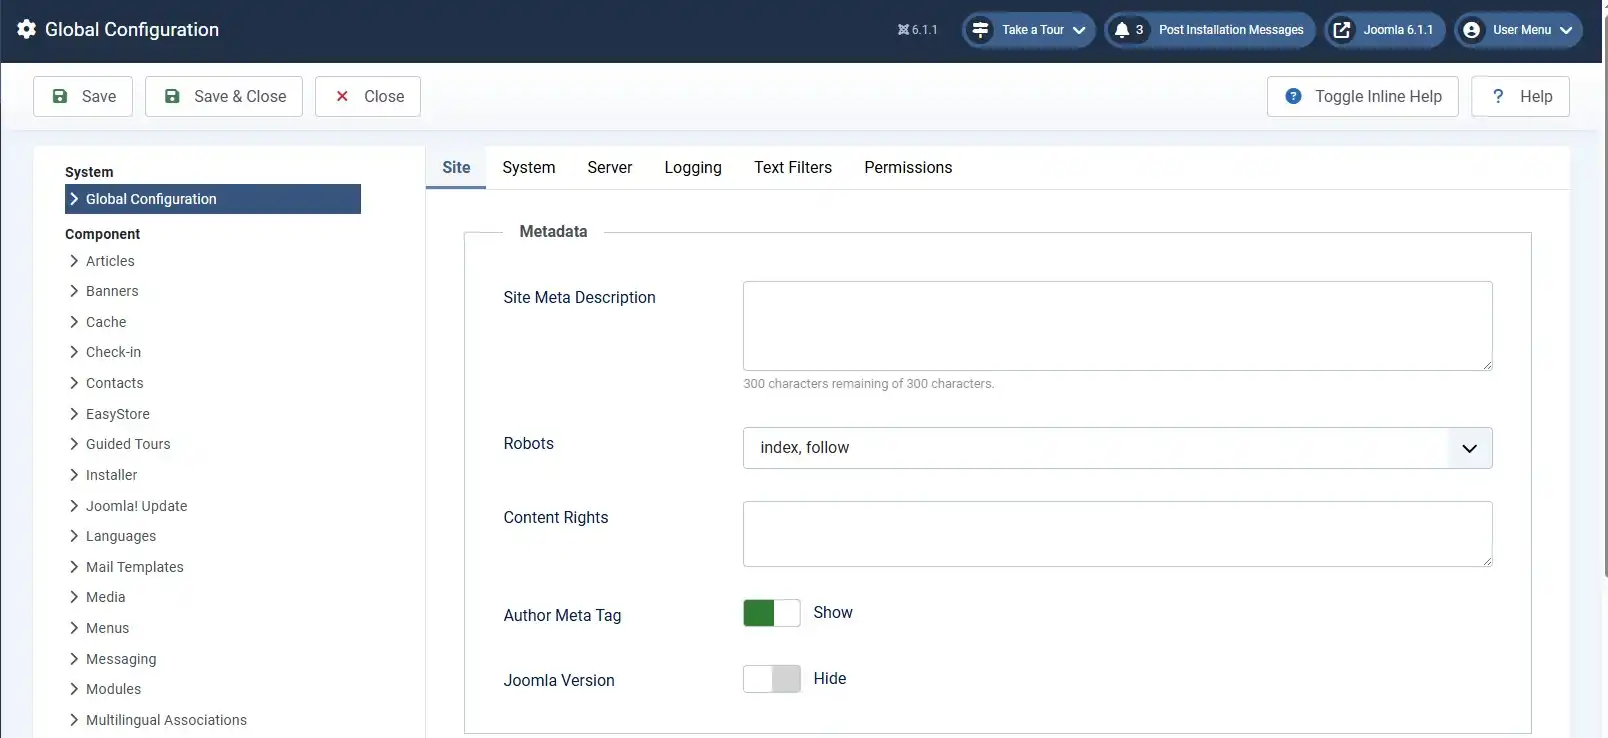Open Messaging component settings

tap(121, 659)
